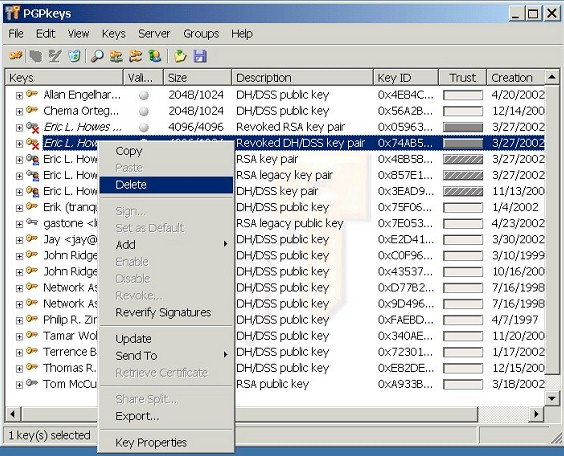The height and width of the screenshot is (456, 564).
Task: Sort by the Description column header
Action: [x=303, y=78]
